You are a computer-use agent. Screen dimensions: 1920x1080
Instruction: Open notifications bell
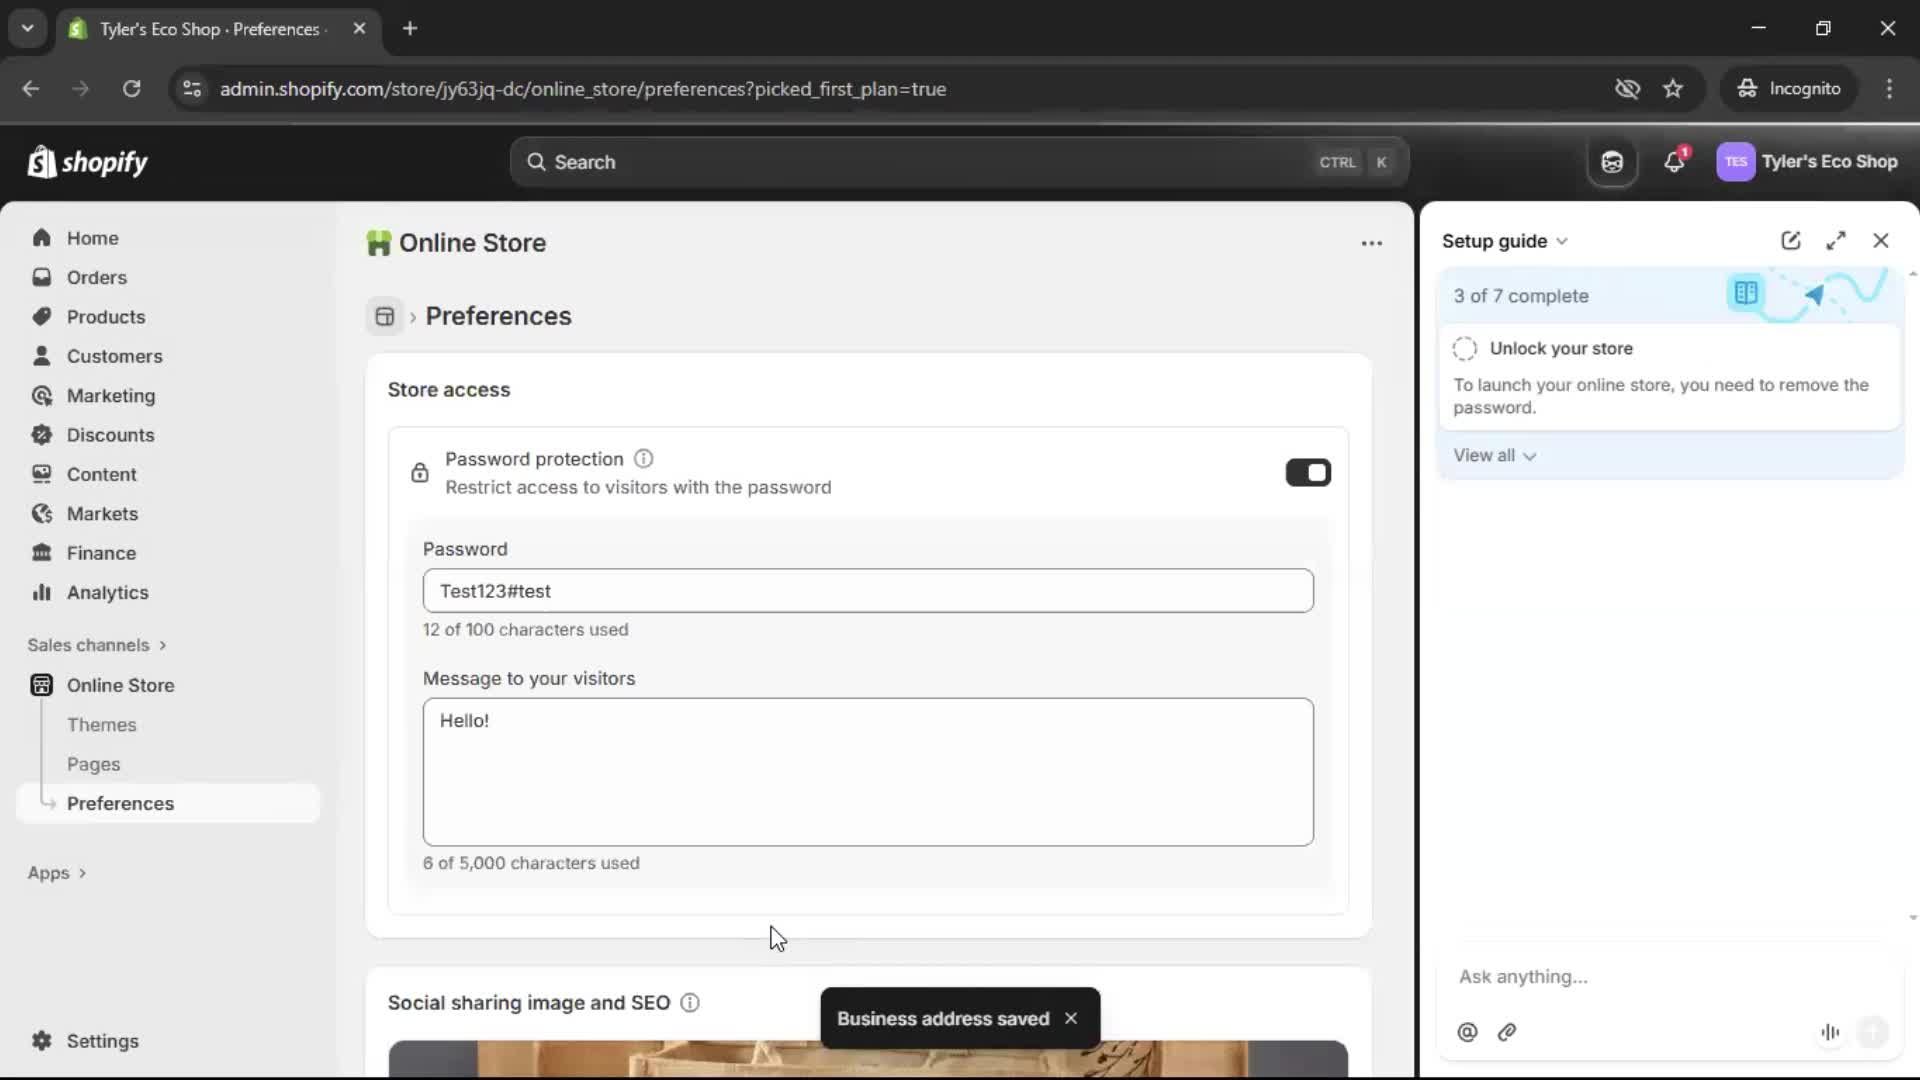1675,161
